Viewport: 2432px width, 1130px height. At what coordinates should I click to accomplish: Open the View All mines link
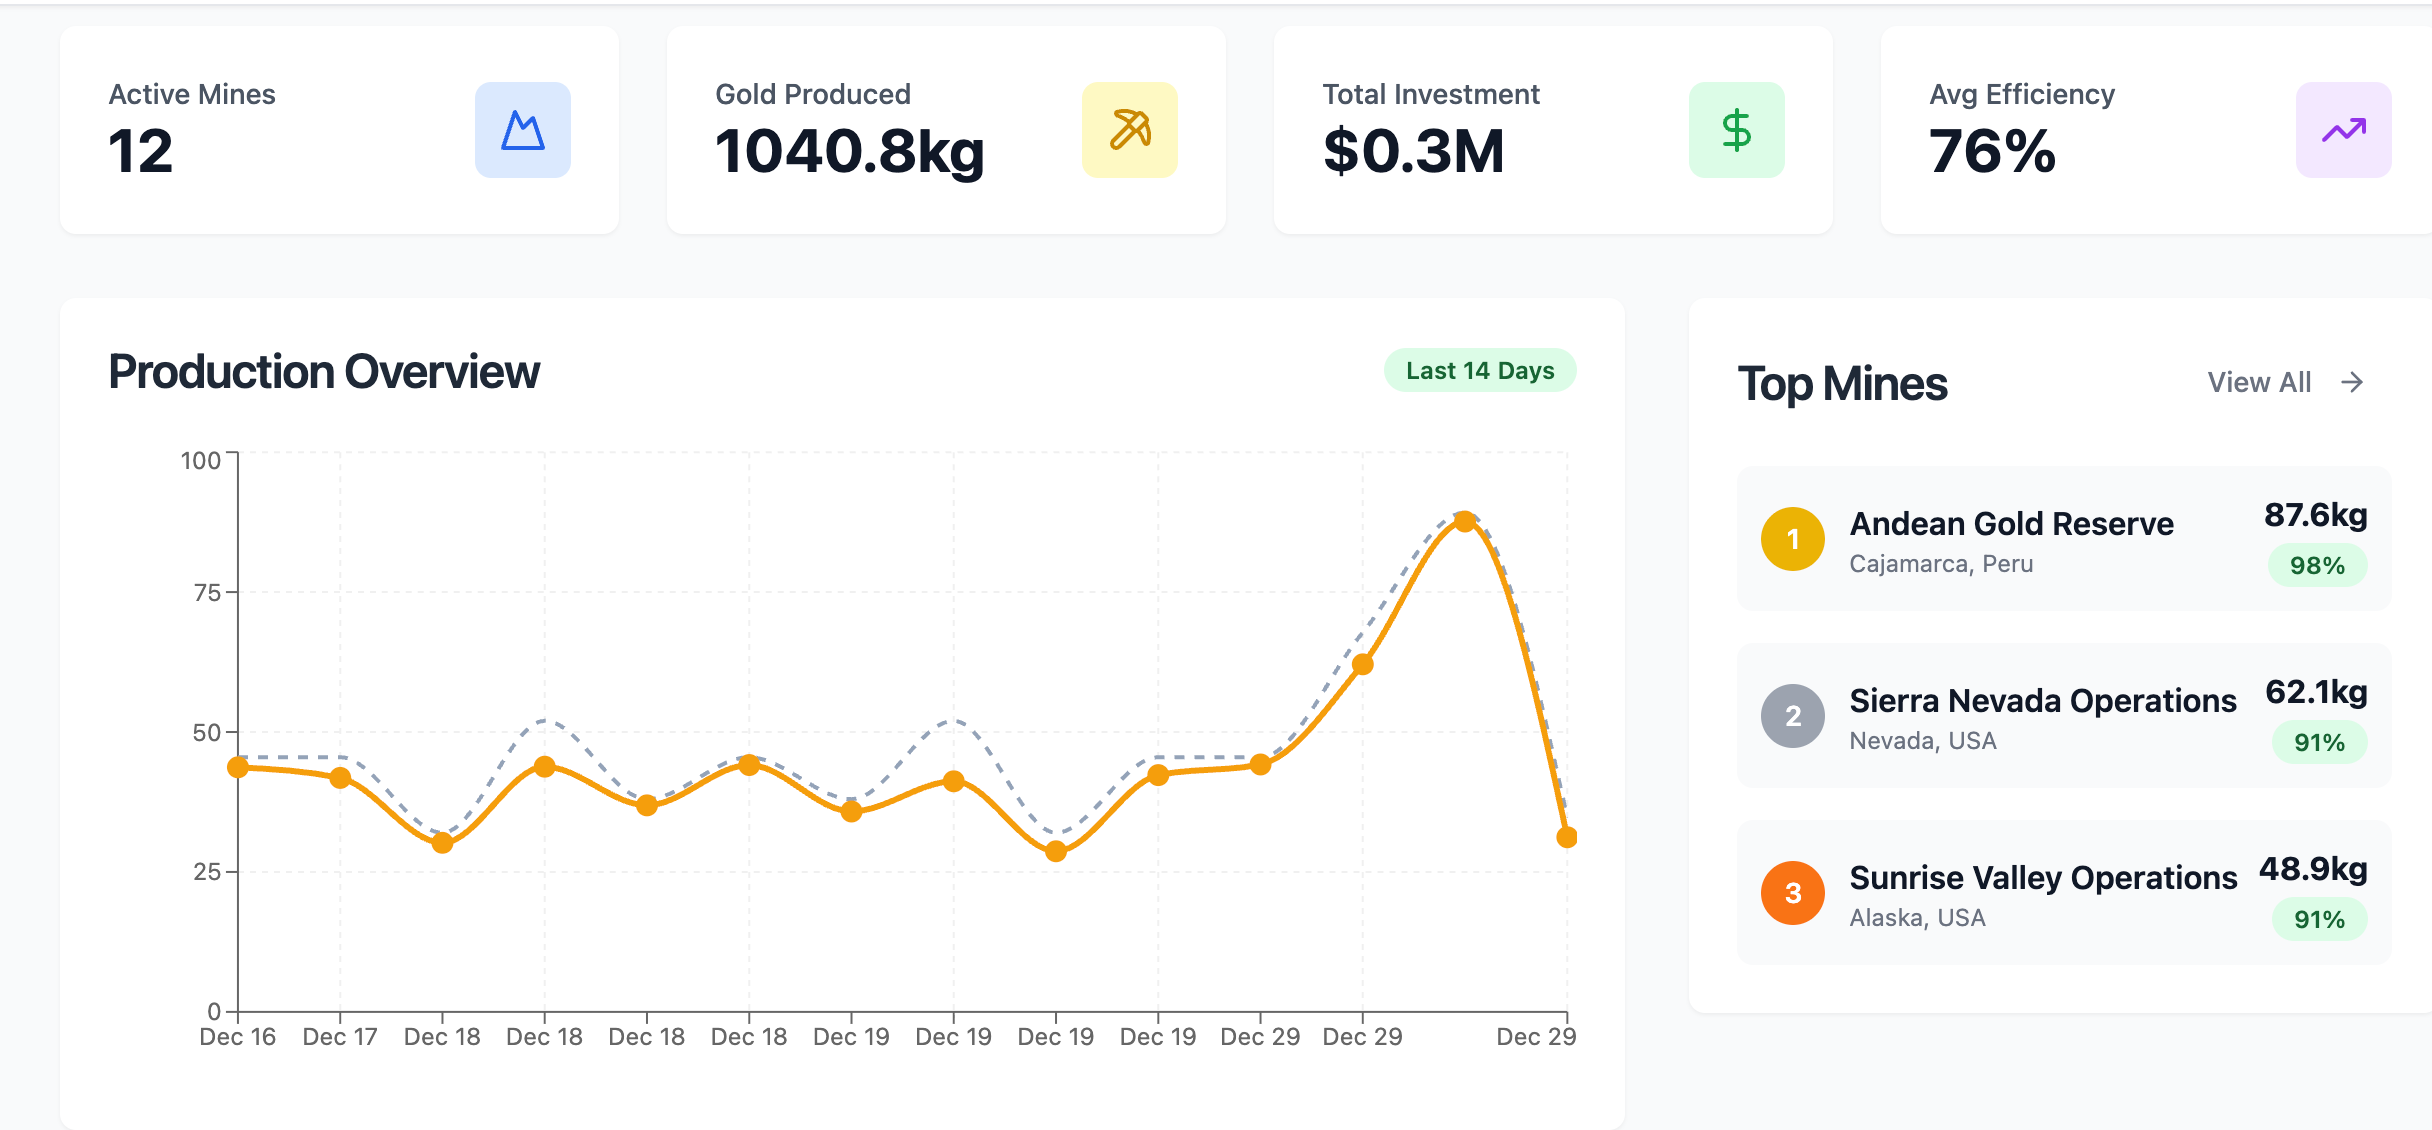[x=2286, y=382]
